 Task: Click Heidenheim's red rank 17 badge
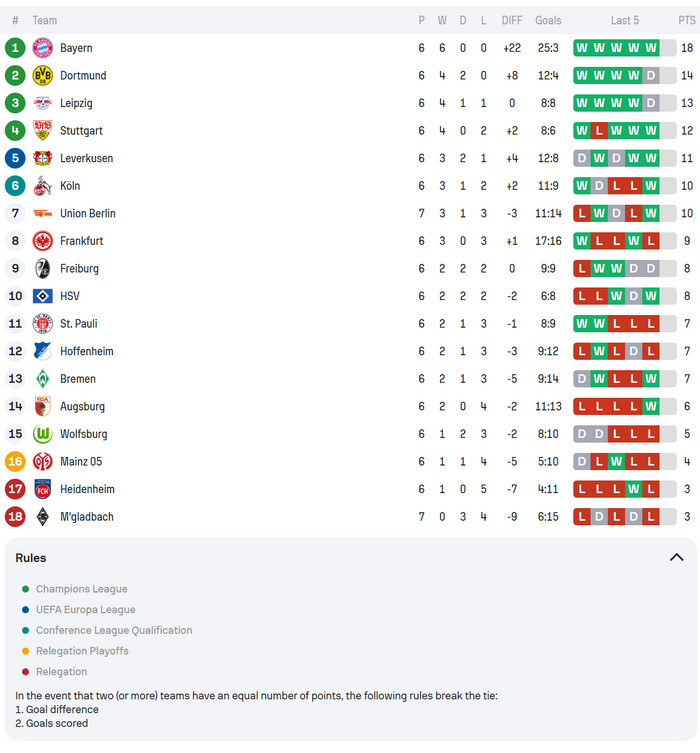15,489
